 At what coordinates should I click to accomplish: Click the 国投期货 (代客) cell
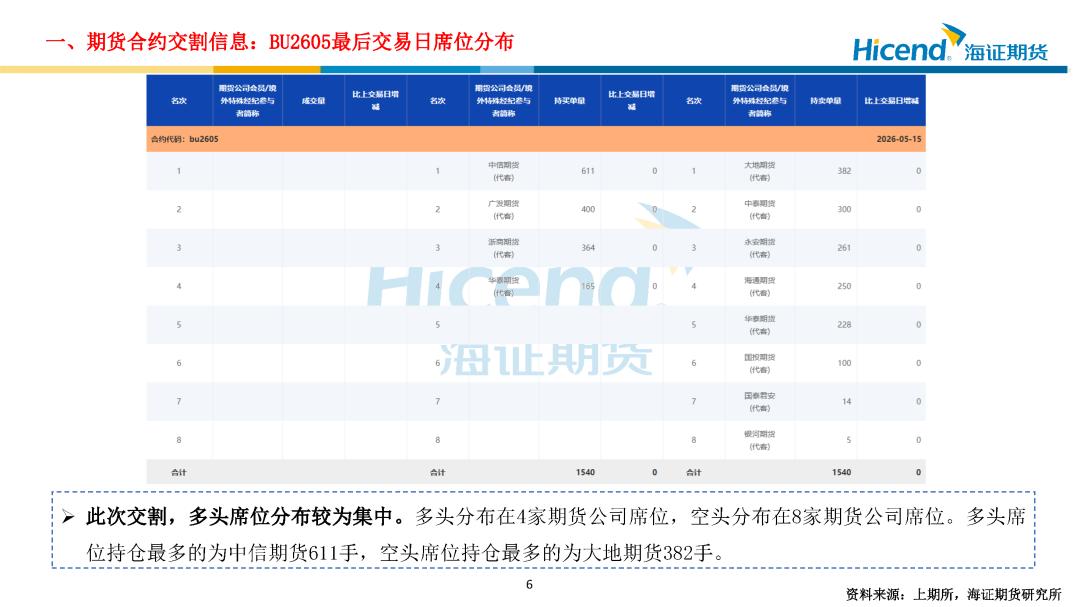pyautogui.click(x=760, y=364)
